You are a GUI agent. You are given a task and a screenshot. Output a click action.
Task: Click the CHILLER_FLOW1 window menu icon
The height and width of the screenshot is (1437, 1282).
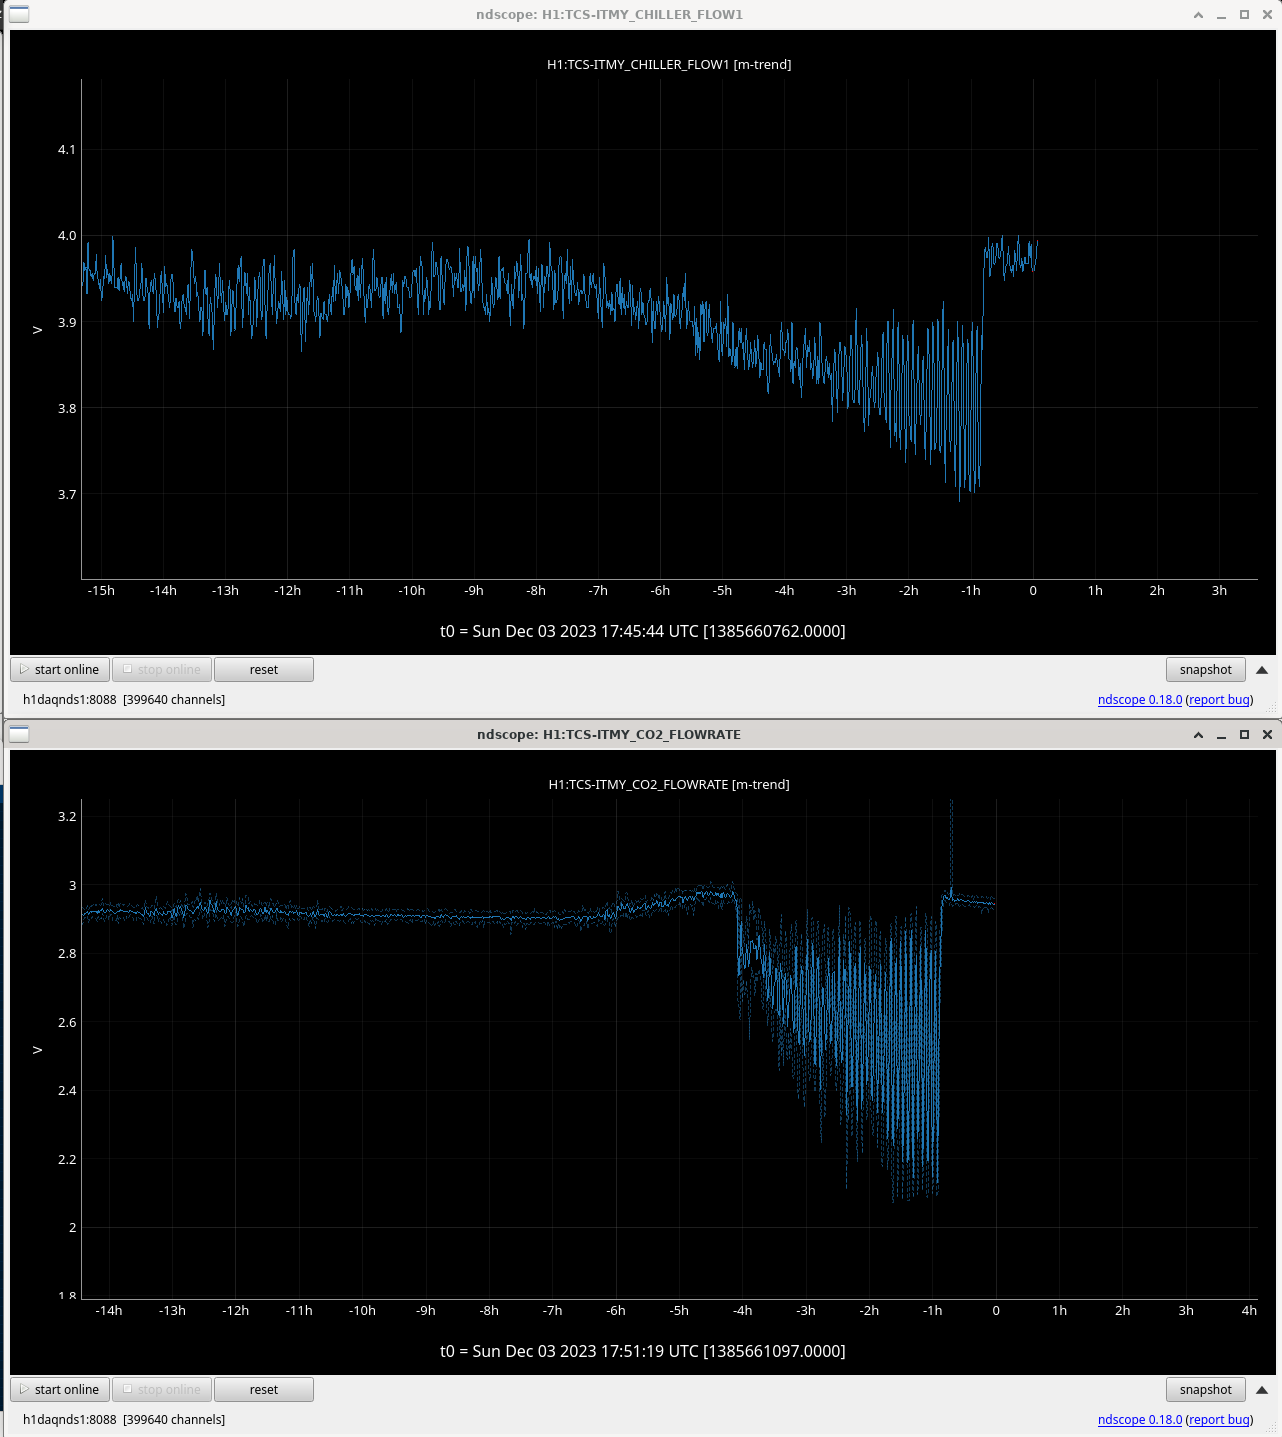tap(19, 14)
